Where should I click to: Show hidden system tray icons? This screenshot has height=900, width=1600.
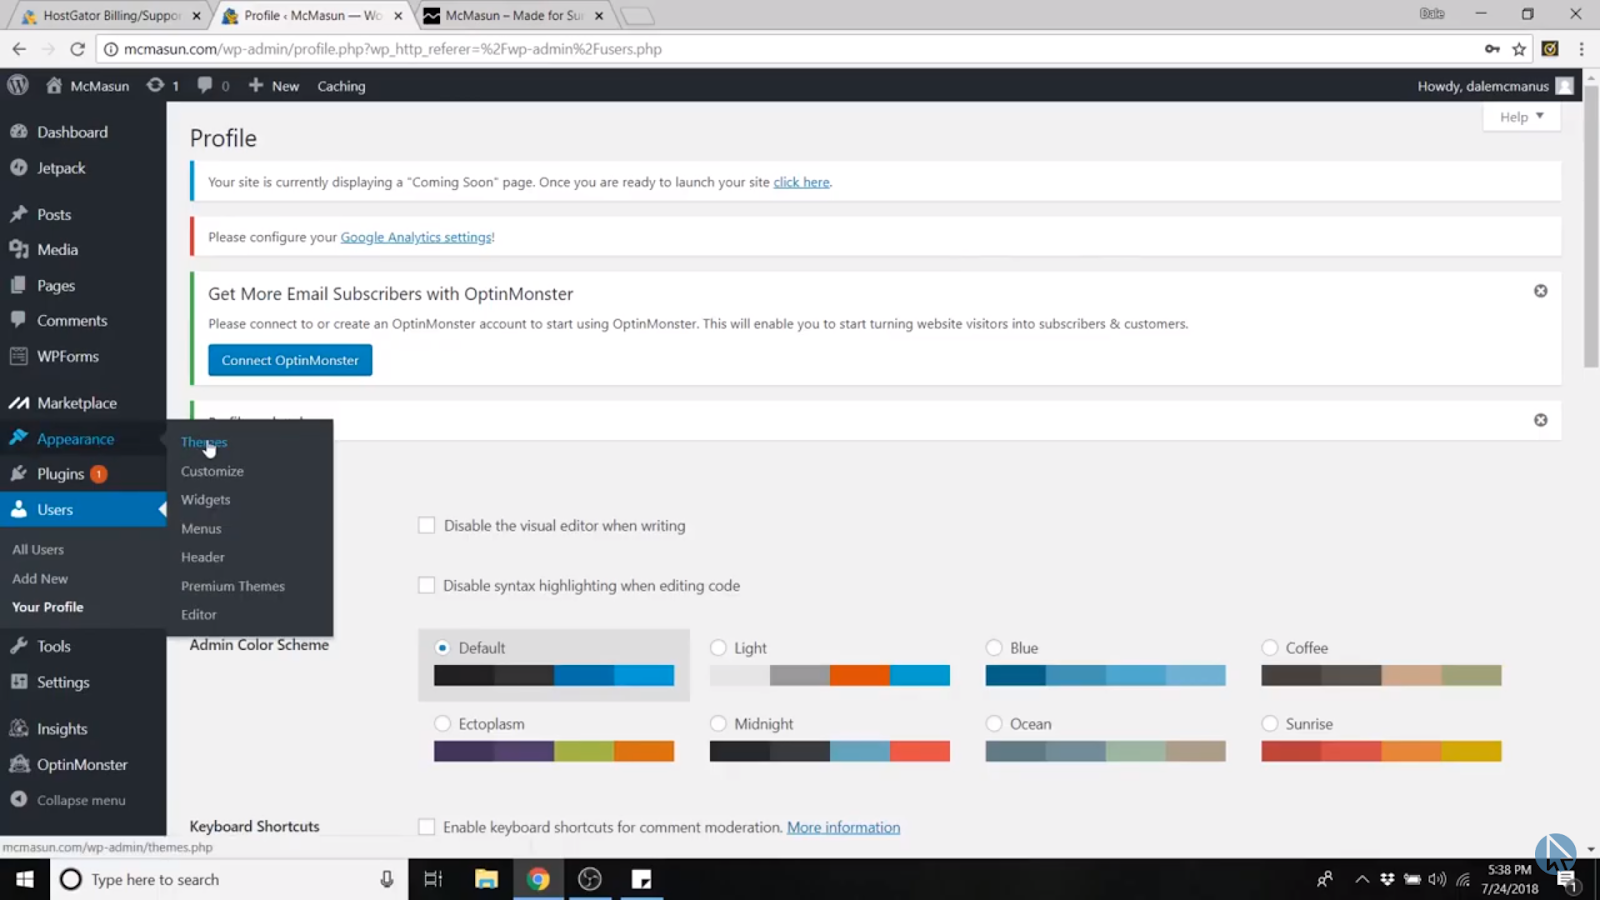click(1361, 880)
